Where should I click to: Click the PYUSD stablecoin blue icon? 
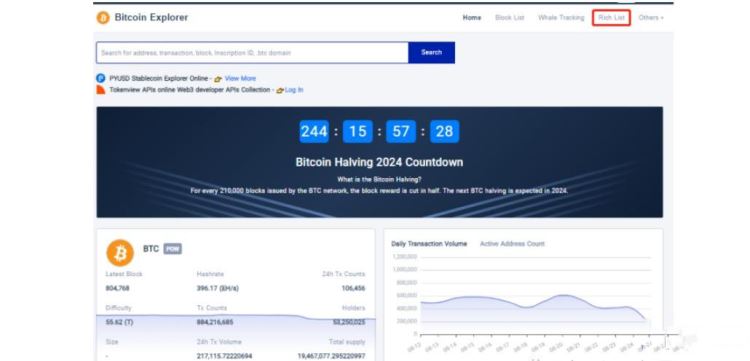(x=100, y=78)
